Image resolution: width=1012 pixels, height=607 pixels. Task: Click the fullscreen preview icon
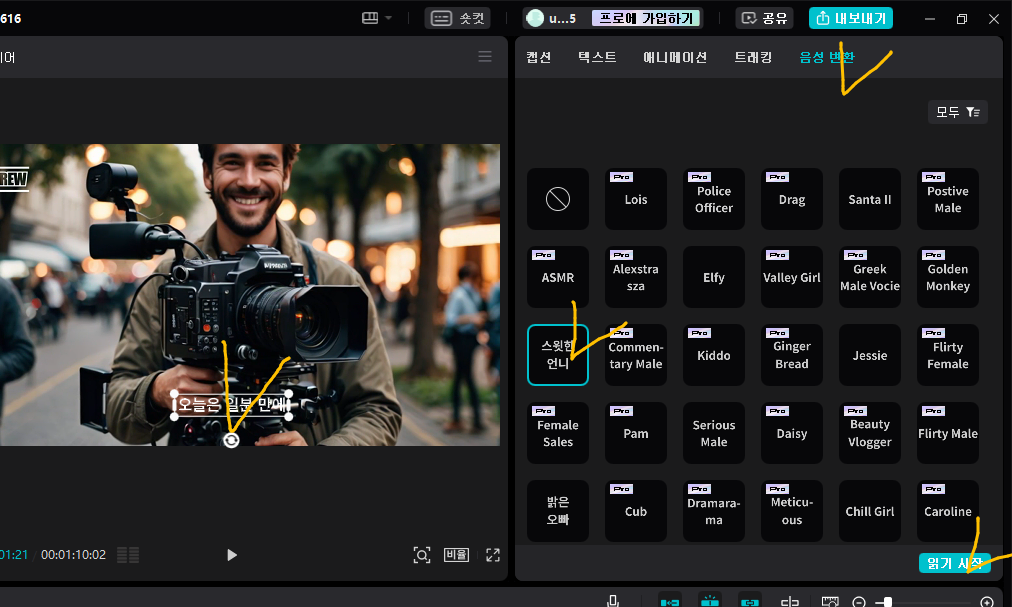click(492, 555)
